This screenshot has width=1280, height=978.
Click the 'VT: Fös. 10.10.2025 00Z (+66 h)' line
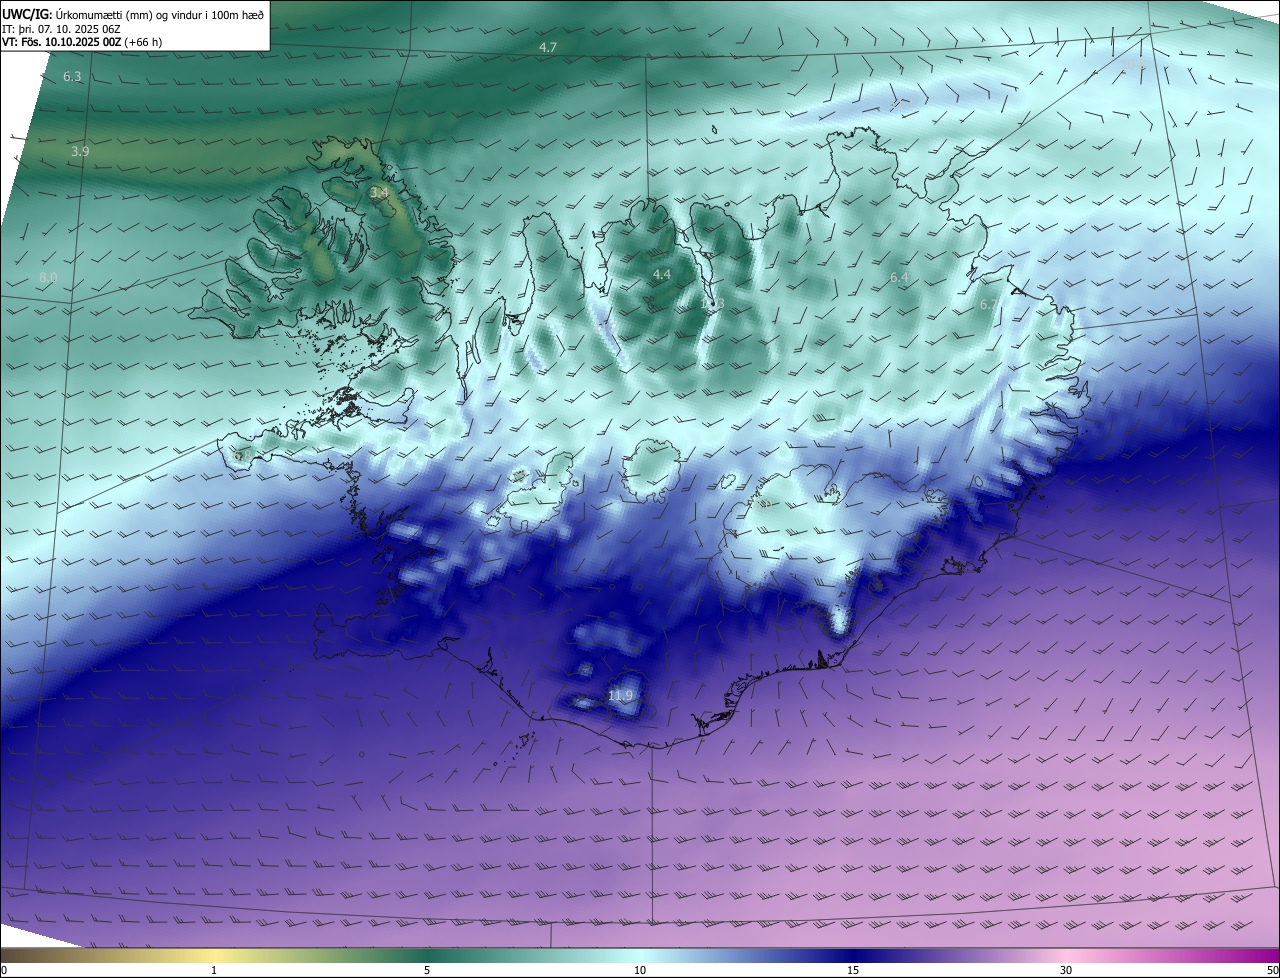80,42
